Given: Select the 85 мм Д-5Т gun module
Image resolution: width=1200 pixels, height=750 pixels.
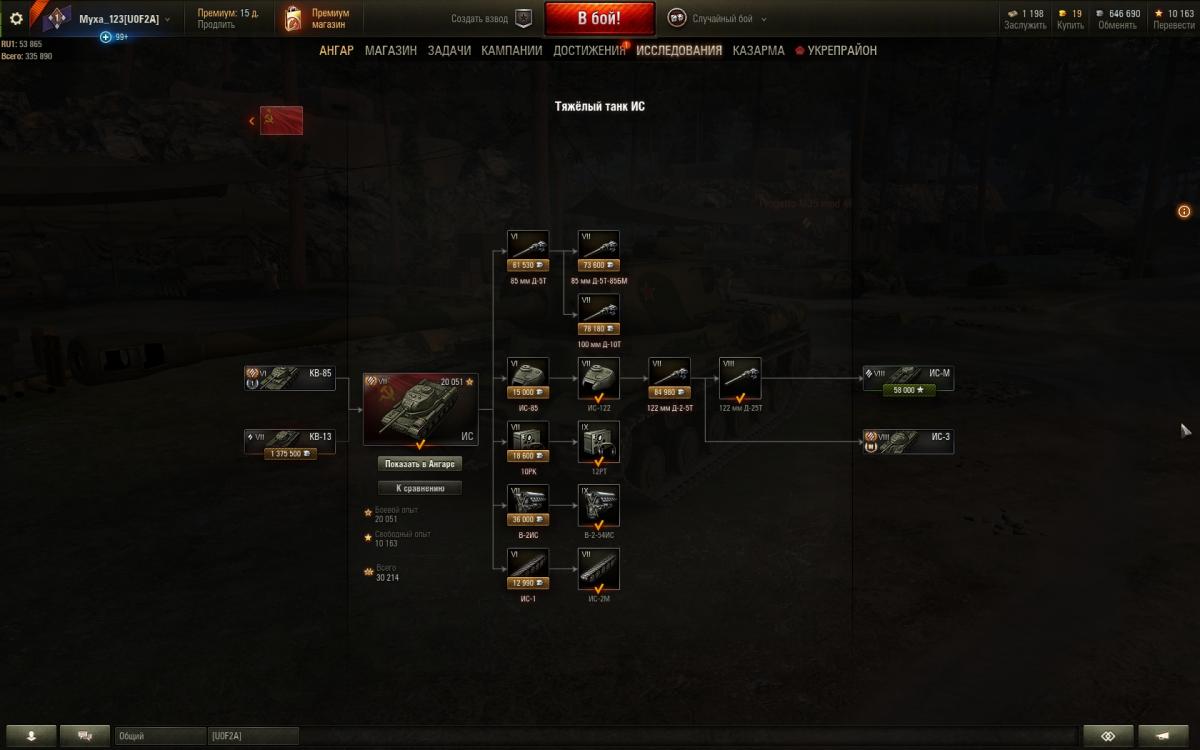Looking at the screenshot, I should 528,251.
